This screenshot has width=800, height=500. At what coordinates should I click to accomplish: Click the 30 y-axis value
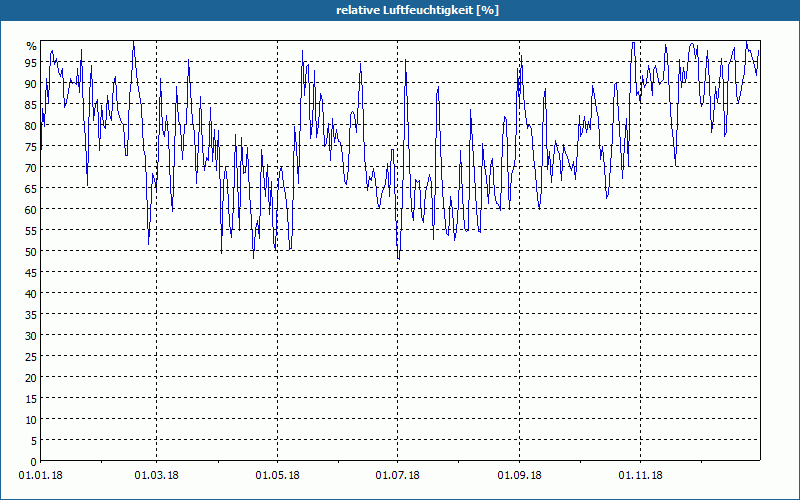pos(31,336)
